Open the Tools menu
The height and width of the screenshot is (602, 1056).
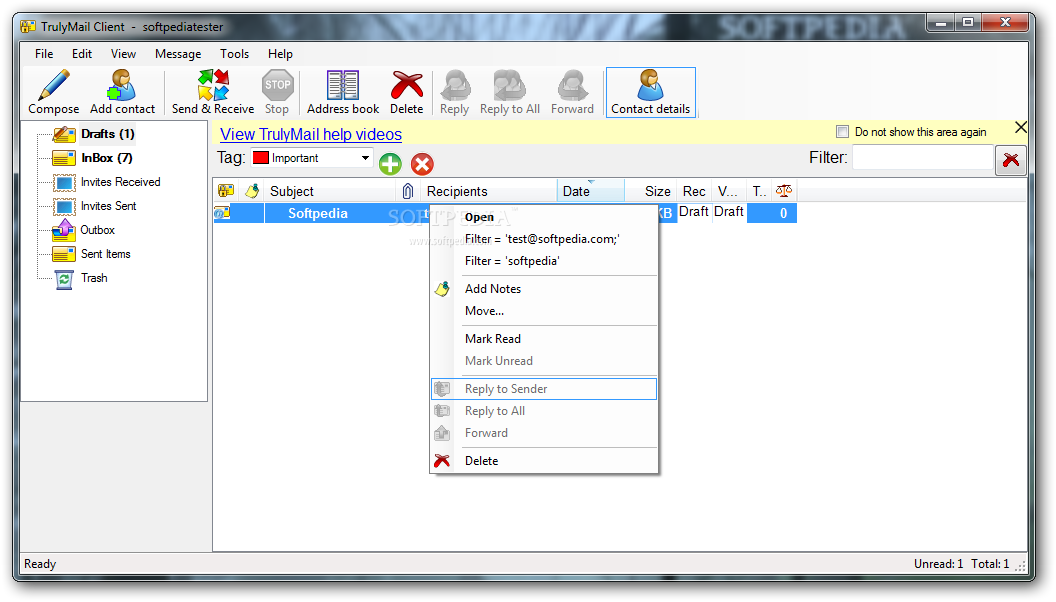(234, 54)
